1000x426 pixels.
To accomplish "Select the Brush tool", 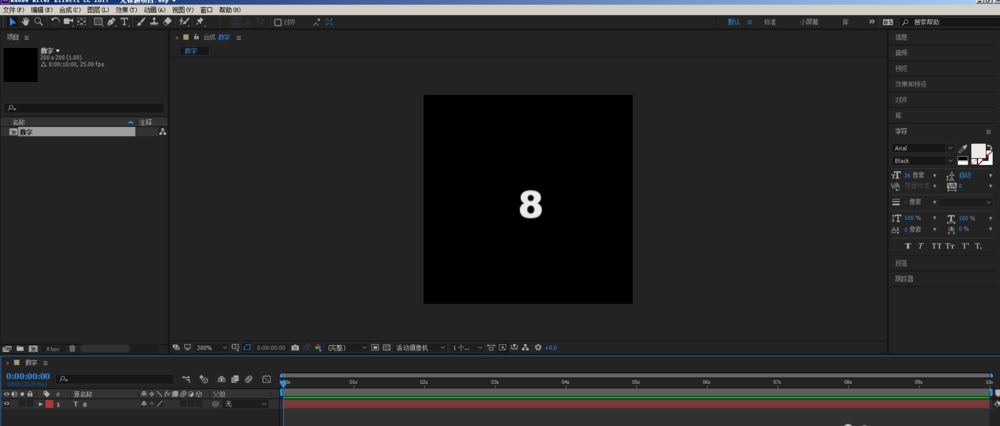I will (142, 22).
